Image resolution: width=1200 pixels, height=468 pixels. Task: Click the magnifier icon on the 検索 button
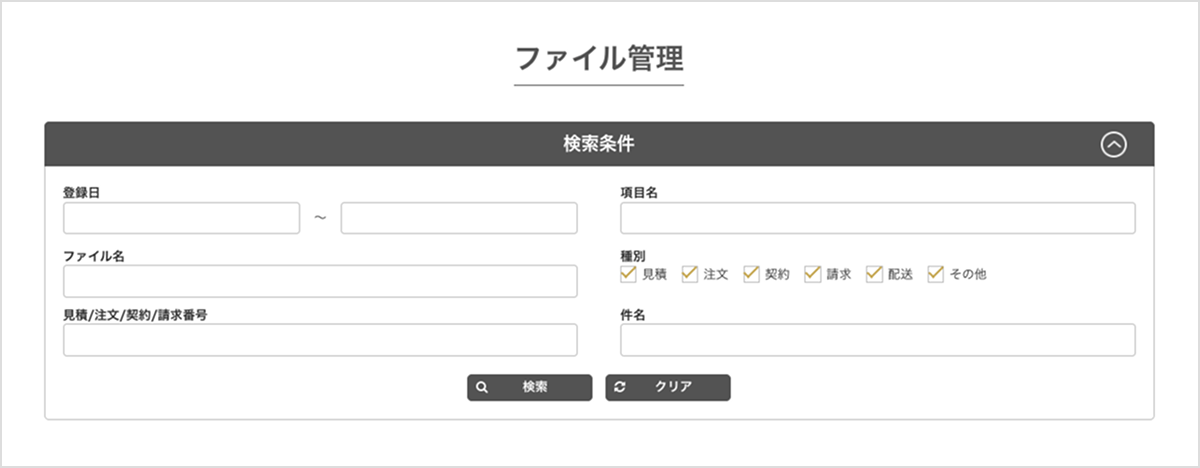pos(482,388)
